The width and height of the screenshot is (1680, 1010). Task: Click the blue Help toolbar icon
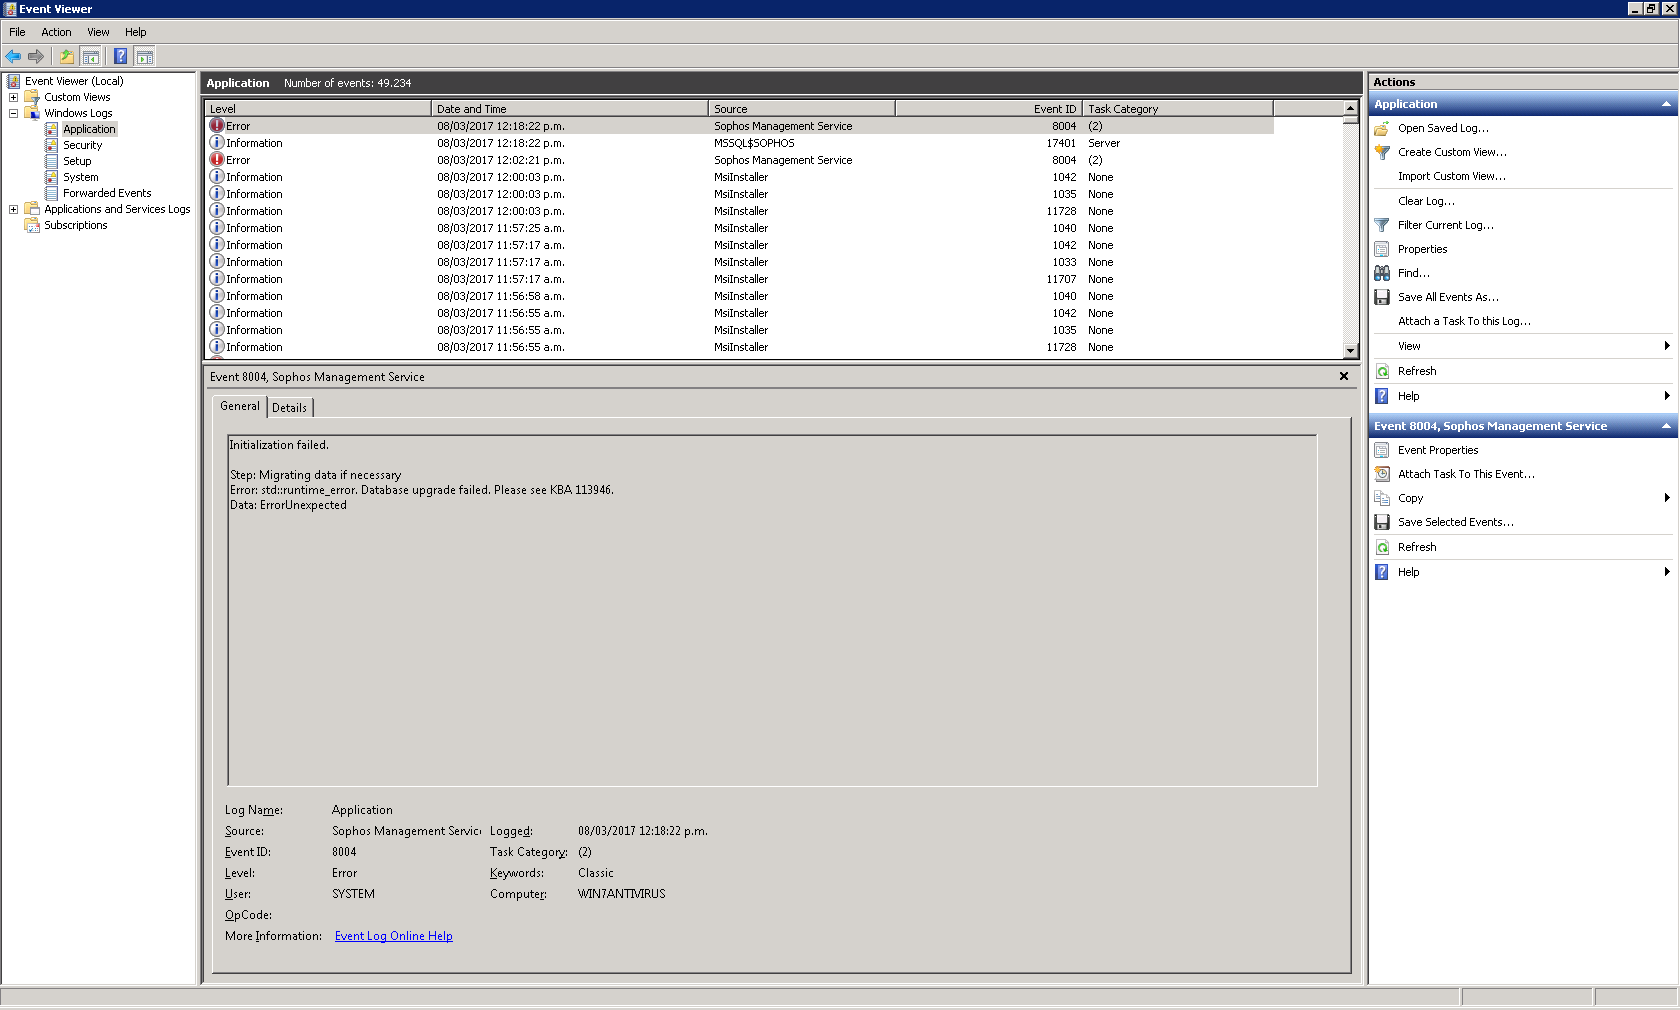(120, 56)
